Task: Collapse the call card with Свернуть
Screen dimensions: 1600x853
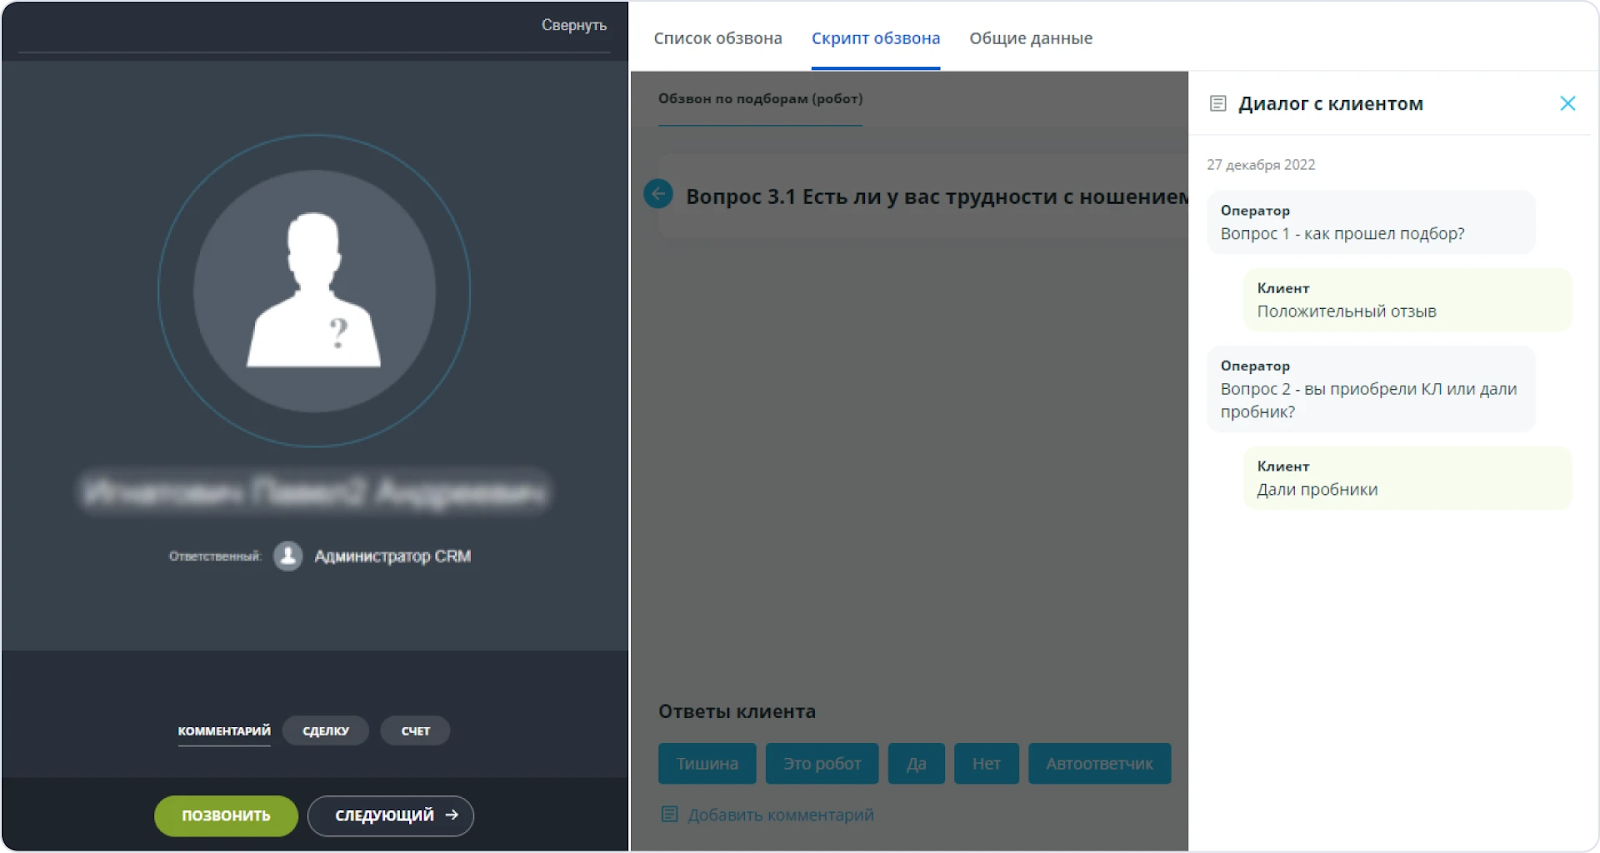Action: (x=574, y=25)
